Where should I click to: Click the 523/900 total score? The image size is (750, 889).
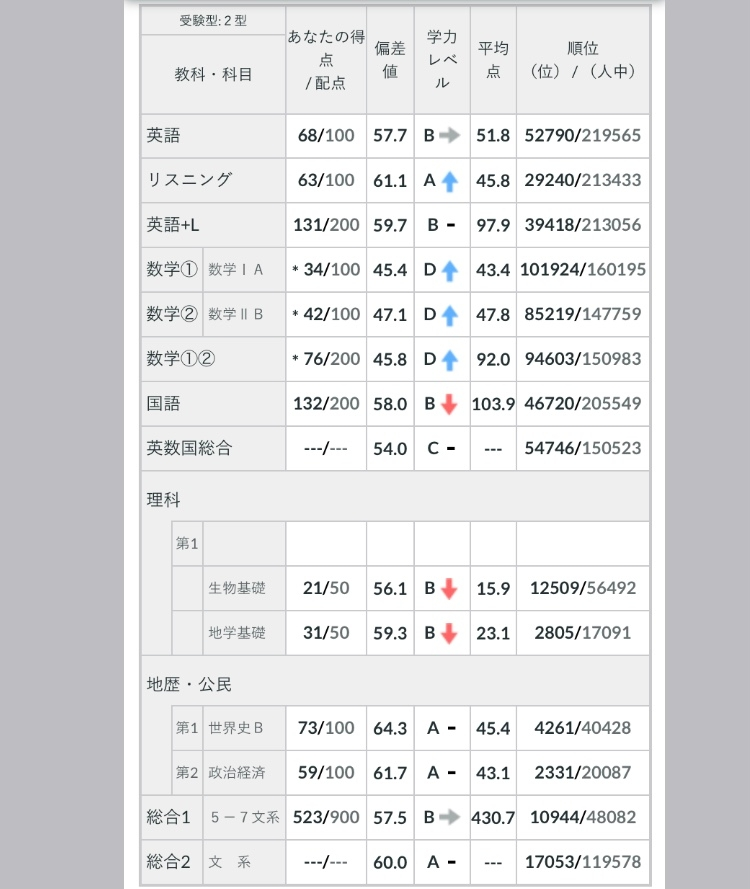tap(326, 818)
